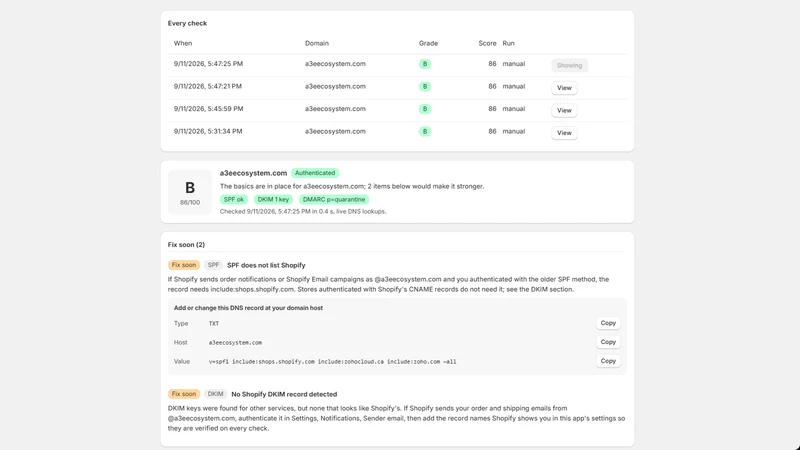Click the Grade column header
Screen dimensions: 800x450
click(428, 43)
